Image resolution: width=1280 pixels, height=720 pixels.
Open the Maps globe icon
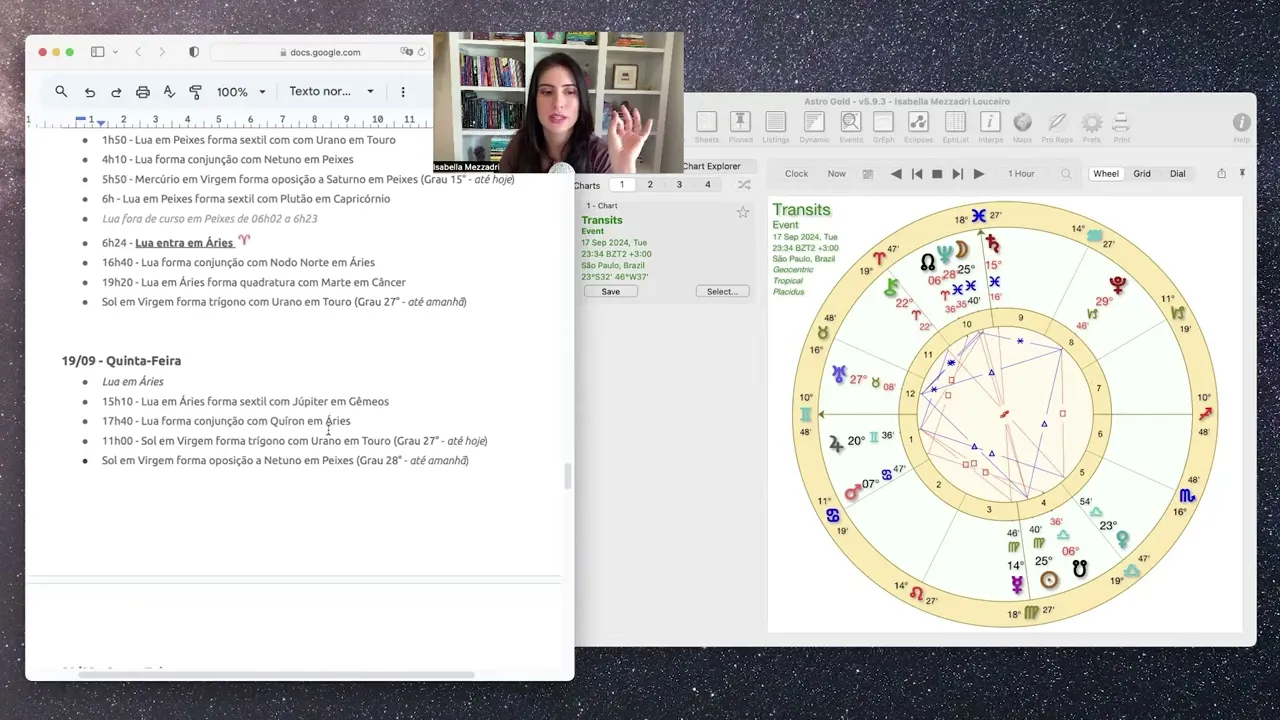[1022, 122]
